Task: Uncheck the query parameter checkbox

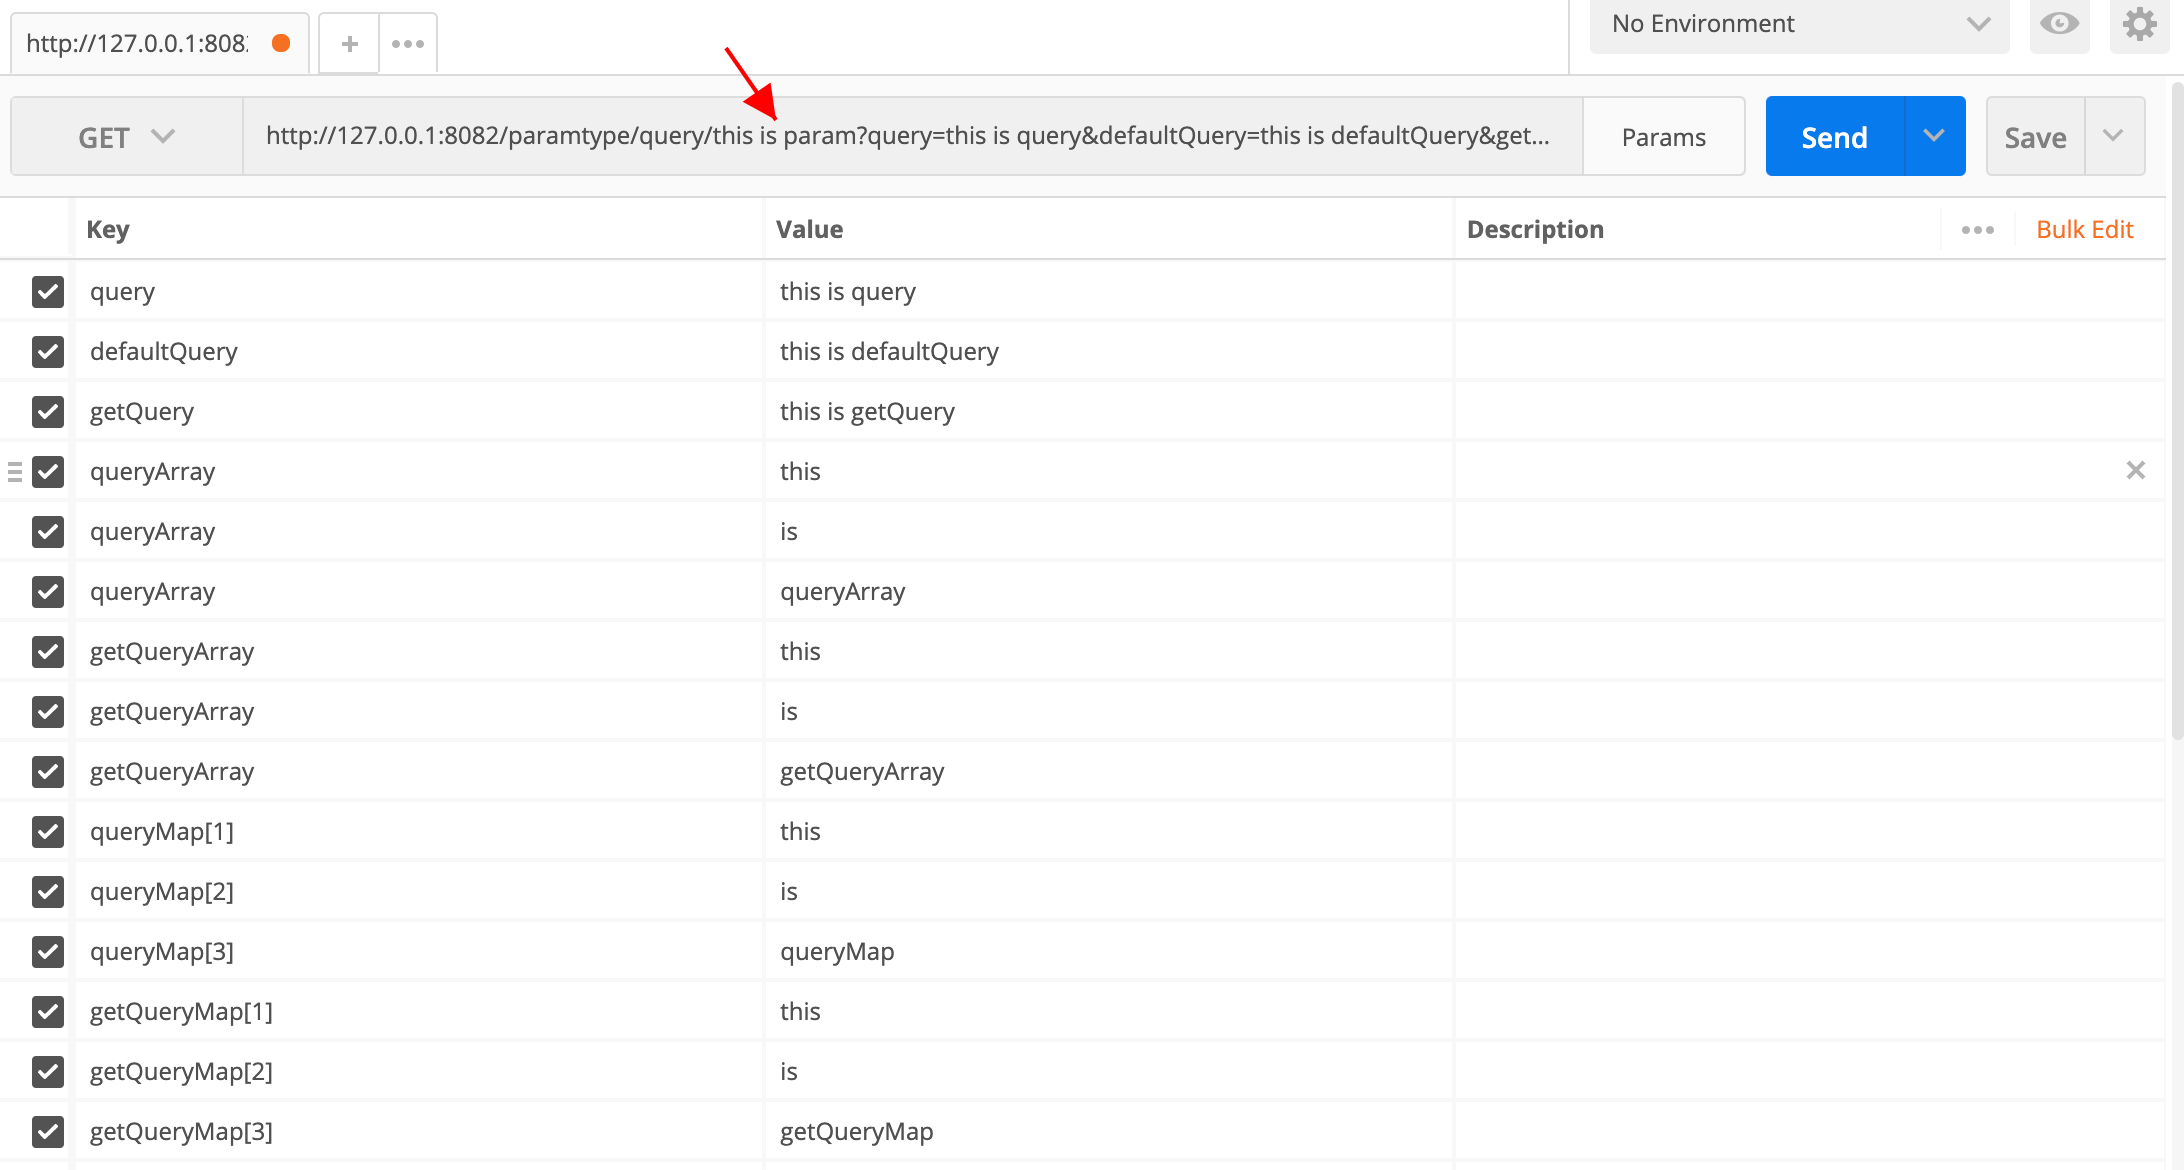Action: pos(48,291)
